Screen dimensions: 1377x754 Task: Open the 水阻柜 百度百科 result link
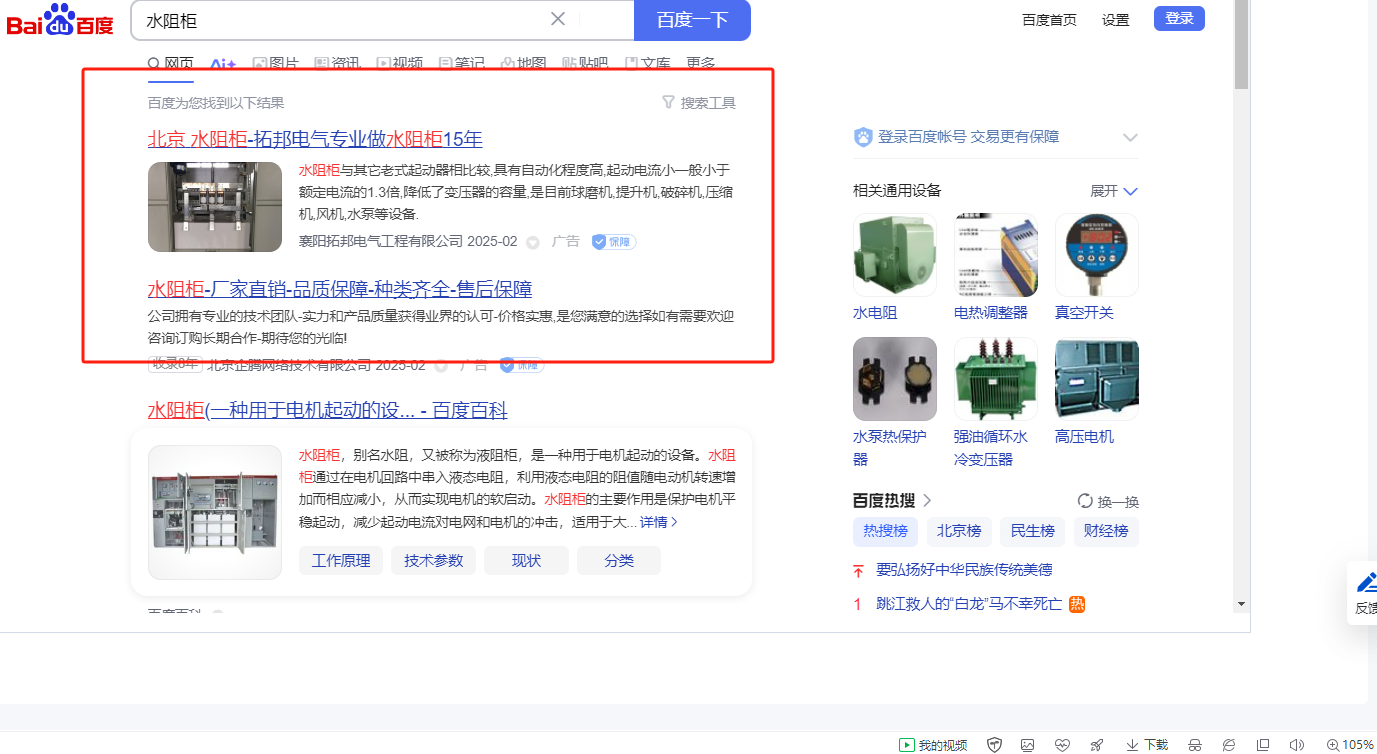327,410
